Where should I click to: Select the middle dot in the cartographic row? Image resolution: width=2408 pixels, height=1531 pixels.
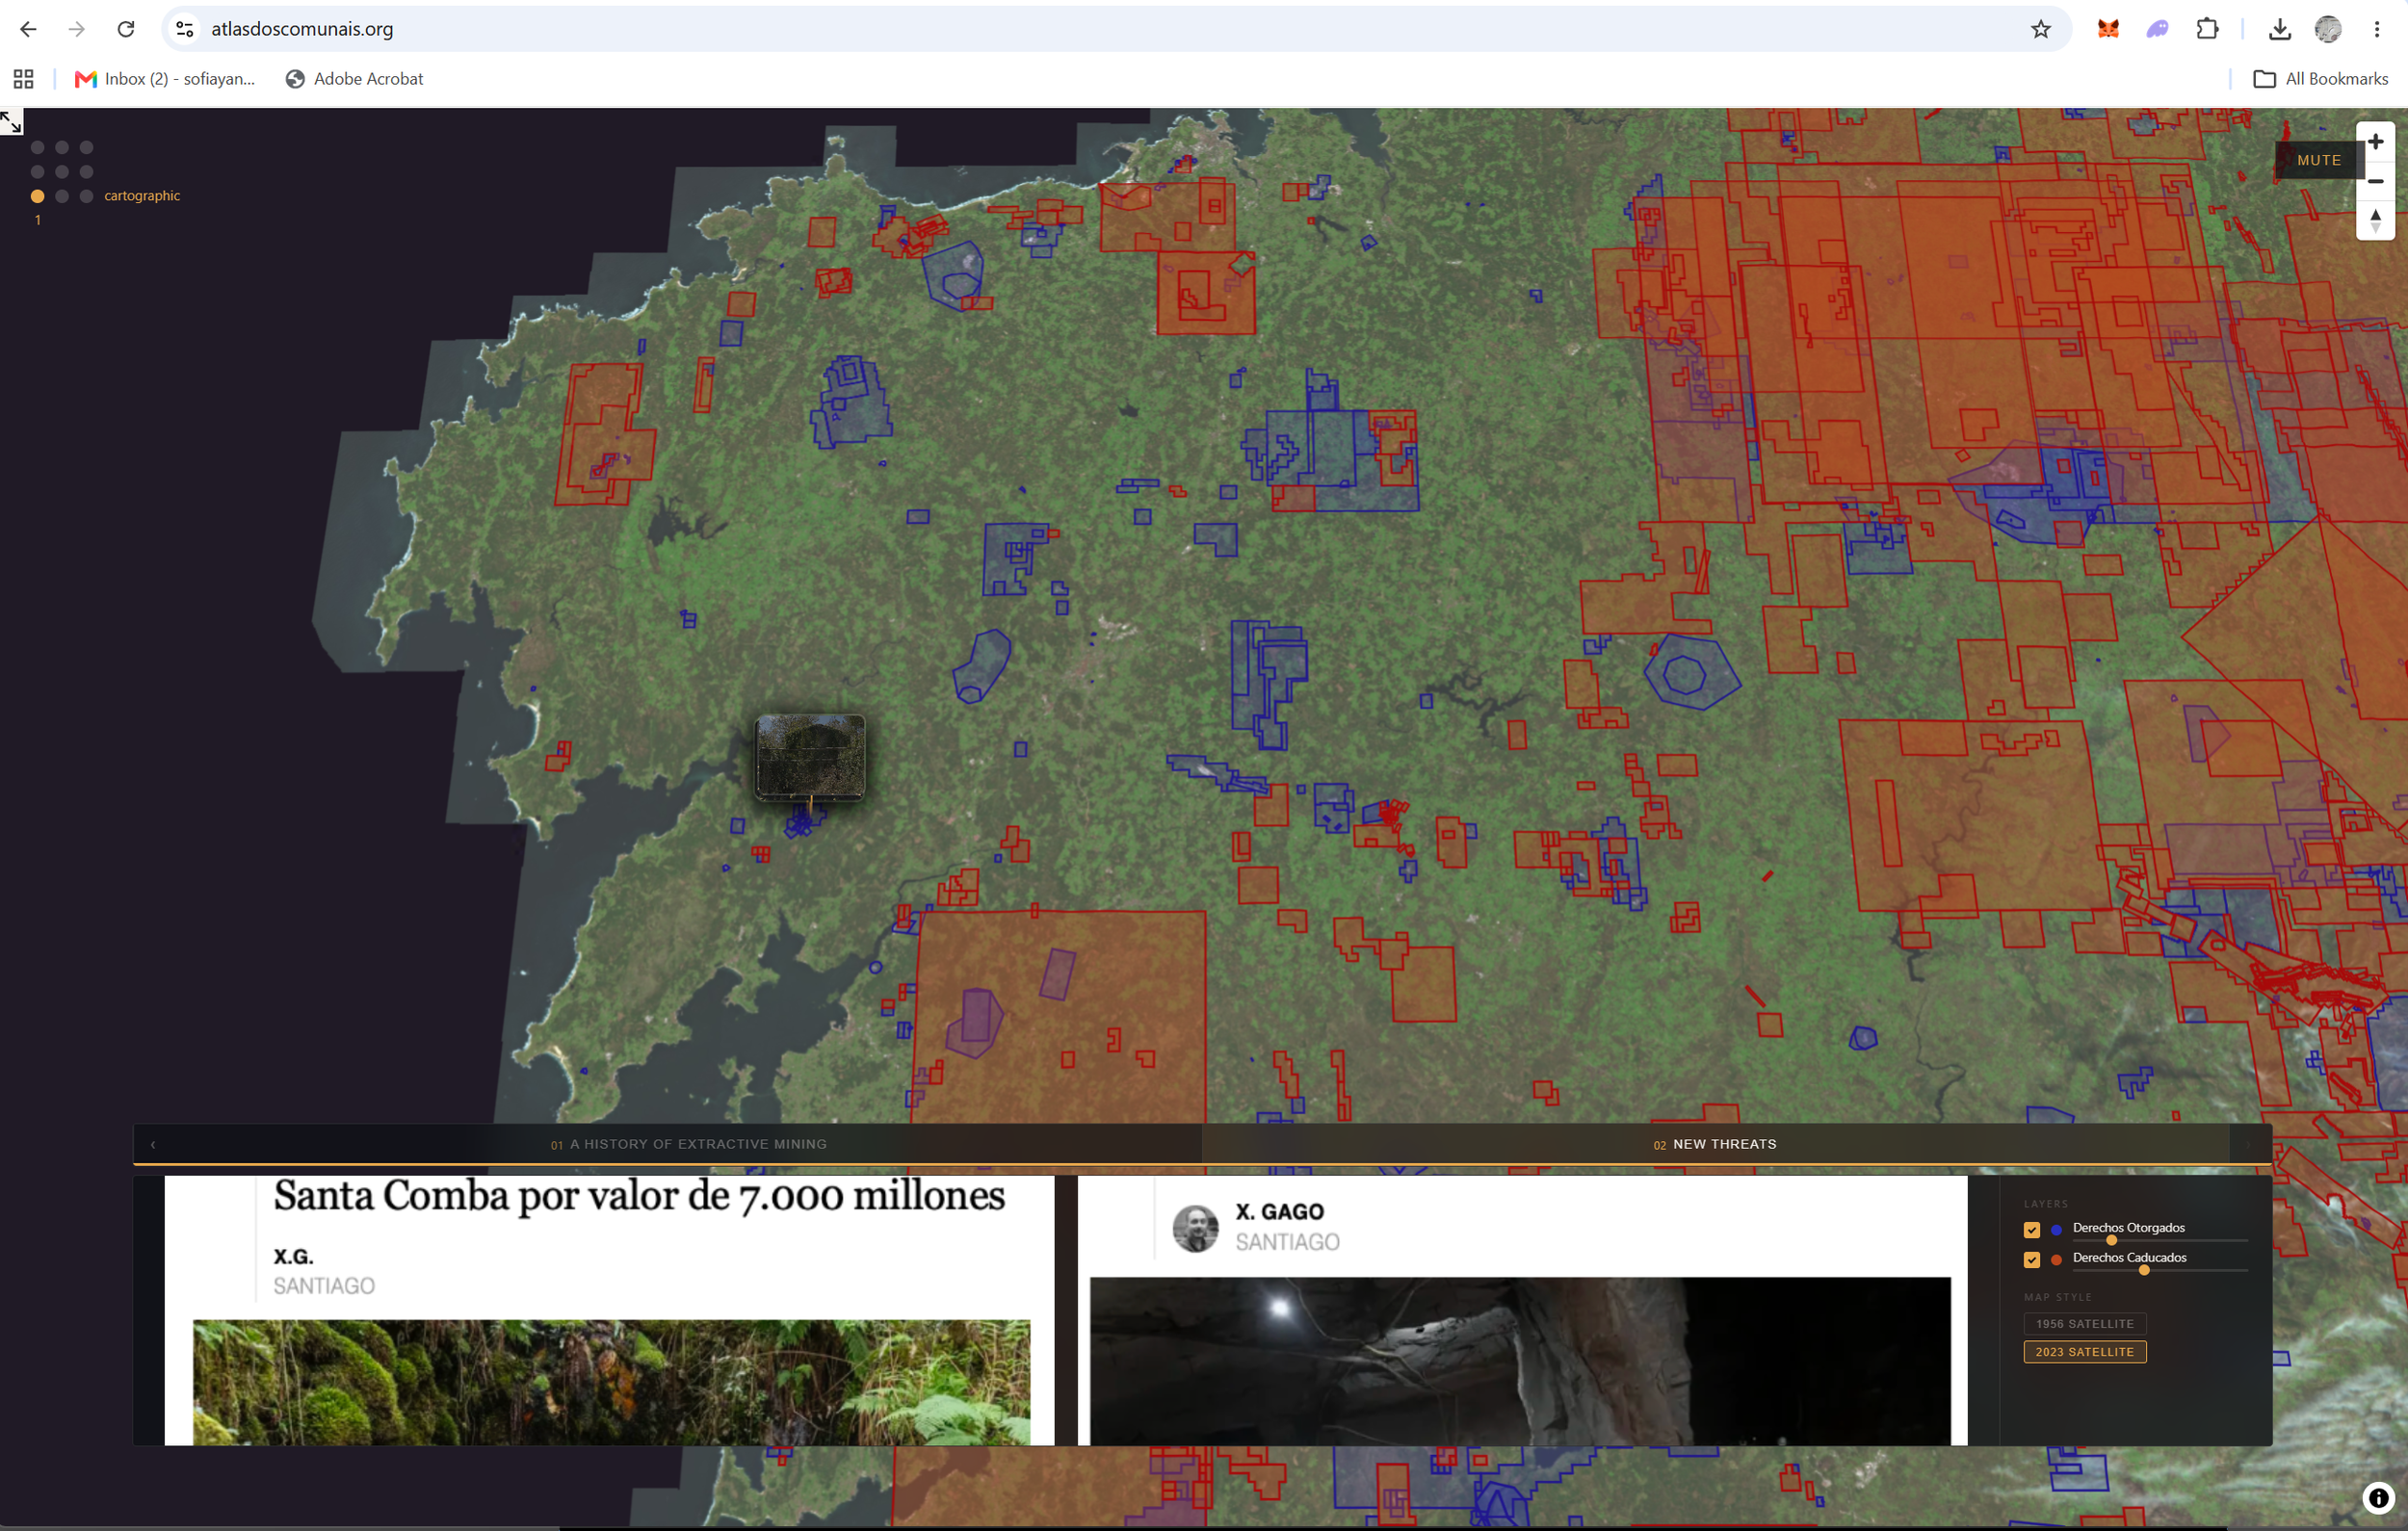point(62,196)
